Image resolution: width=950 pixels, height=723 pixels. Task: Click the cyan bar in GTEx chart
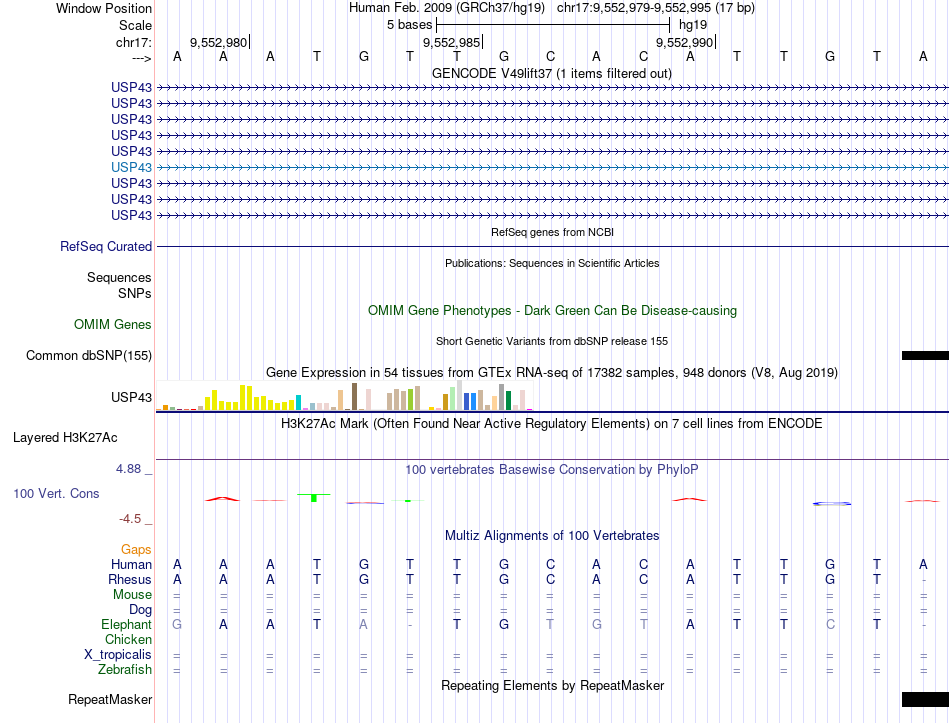tap(298, 403)
